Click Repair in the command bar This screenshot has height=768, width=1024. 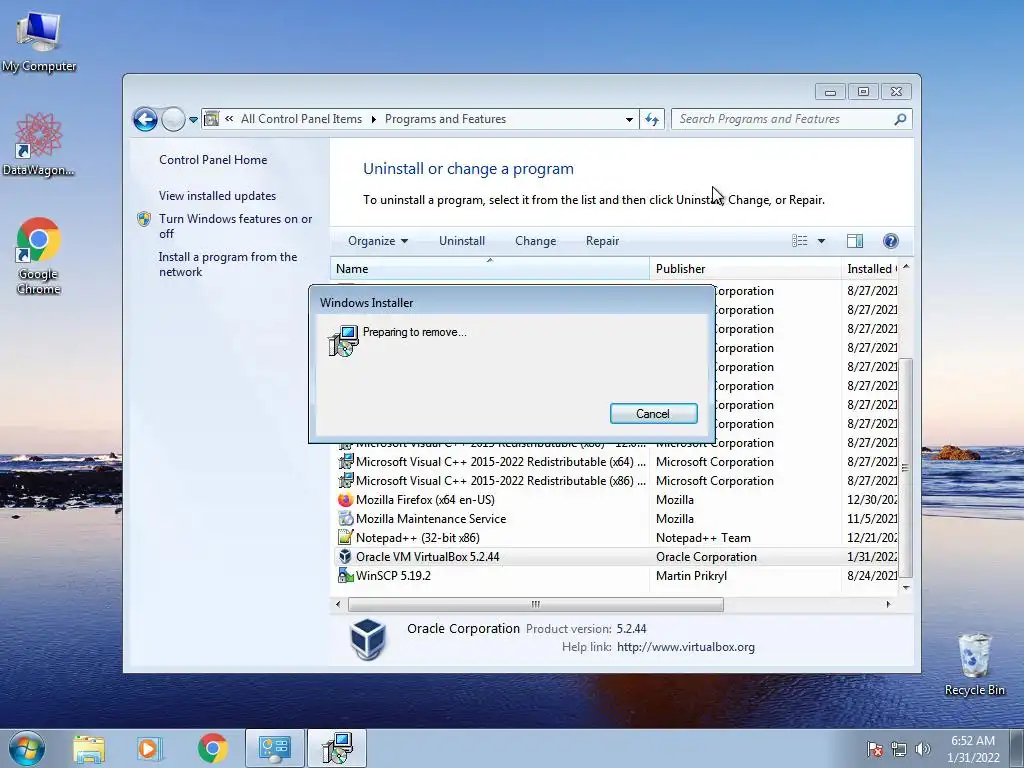602,241
